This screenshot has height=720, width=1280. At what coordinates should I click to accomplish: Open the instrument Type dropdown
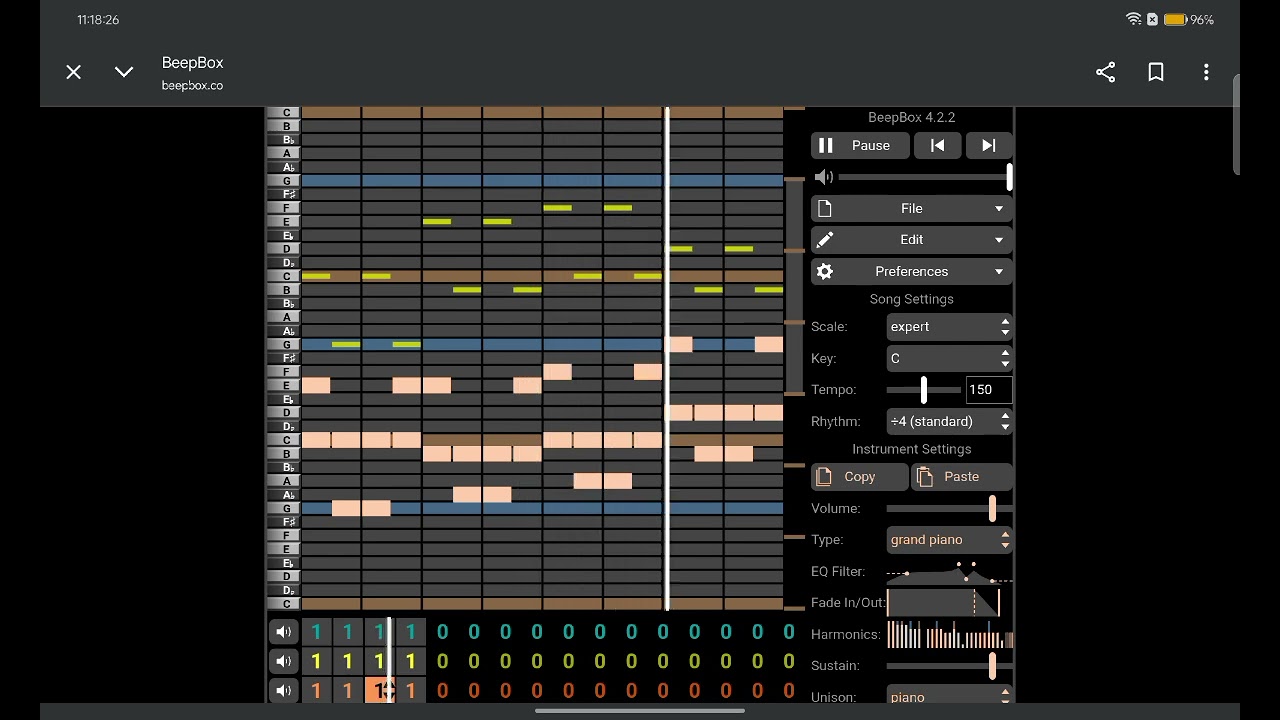949,540
